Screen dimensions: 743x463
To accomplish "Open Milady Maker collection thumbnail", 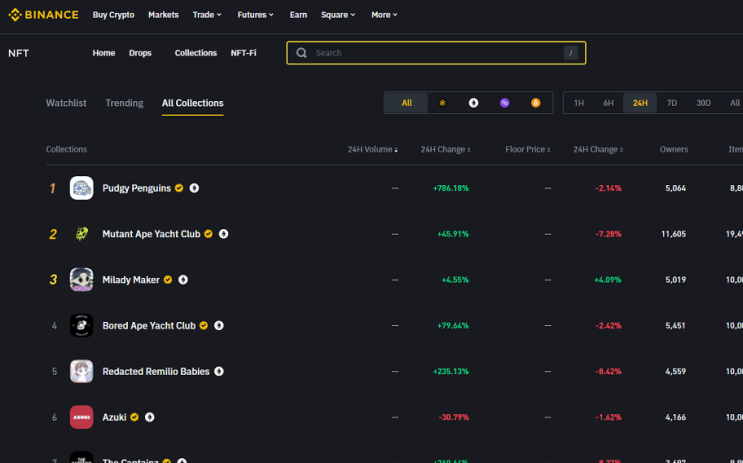I will pos(82,280).
